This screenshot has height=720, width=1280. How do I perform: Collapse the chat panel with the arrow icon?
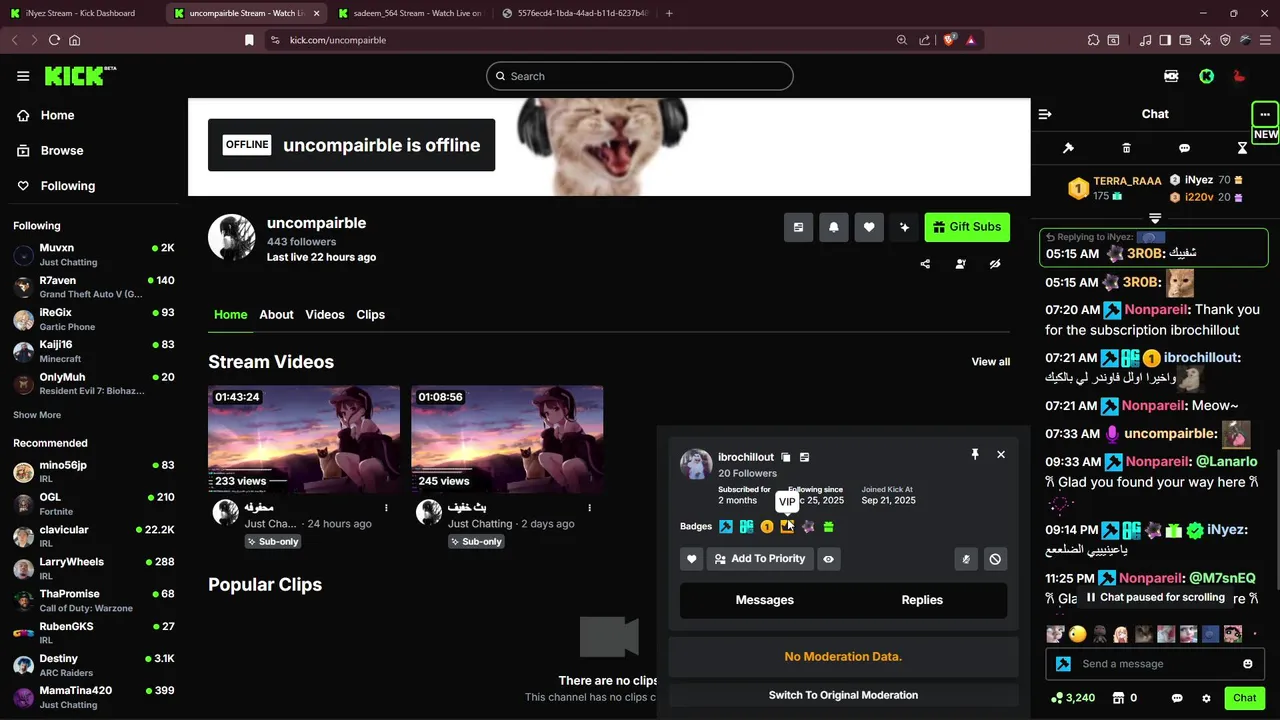(1045, 114)
